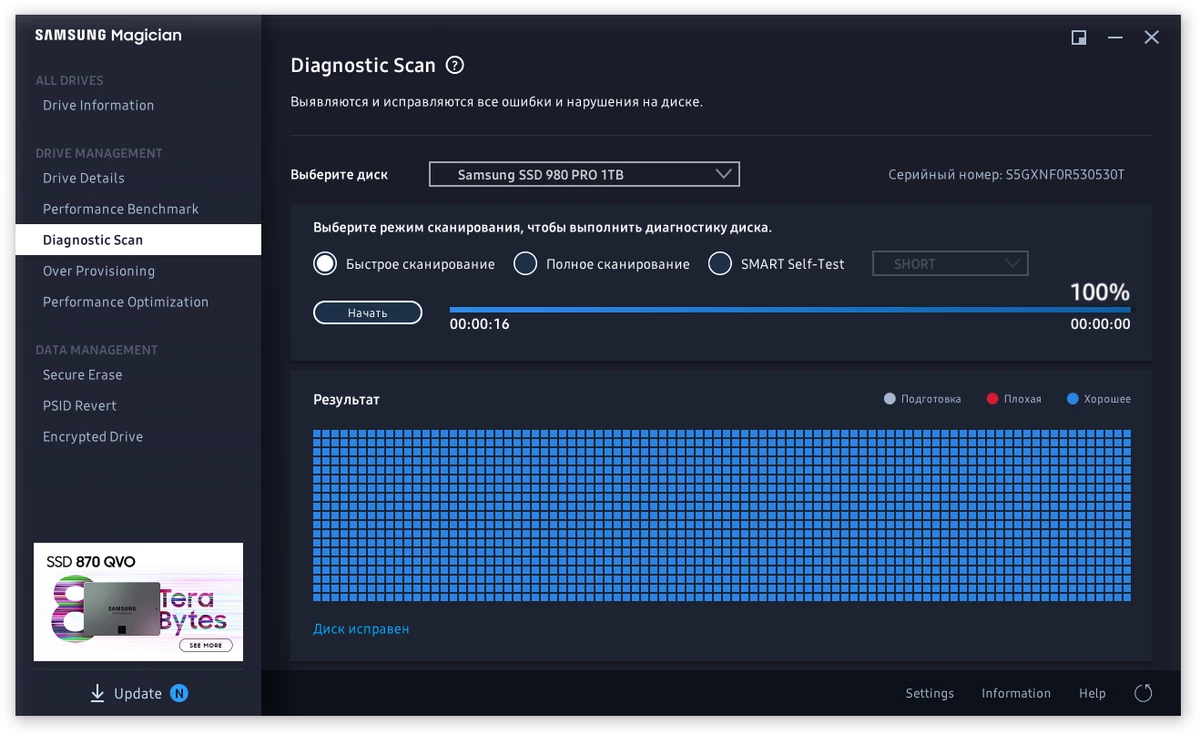Click the Результат heading
1200x736 pixels.
(346, 399)
